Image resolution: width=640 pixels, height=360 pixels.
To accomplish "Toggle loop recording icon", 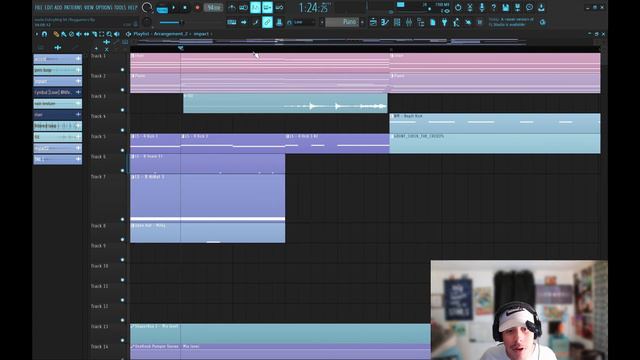I will (x=280, y=7).
